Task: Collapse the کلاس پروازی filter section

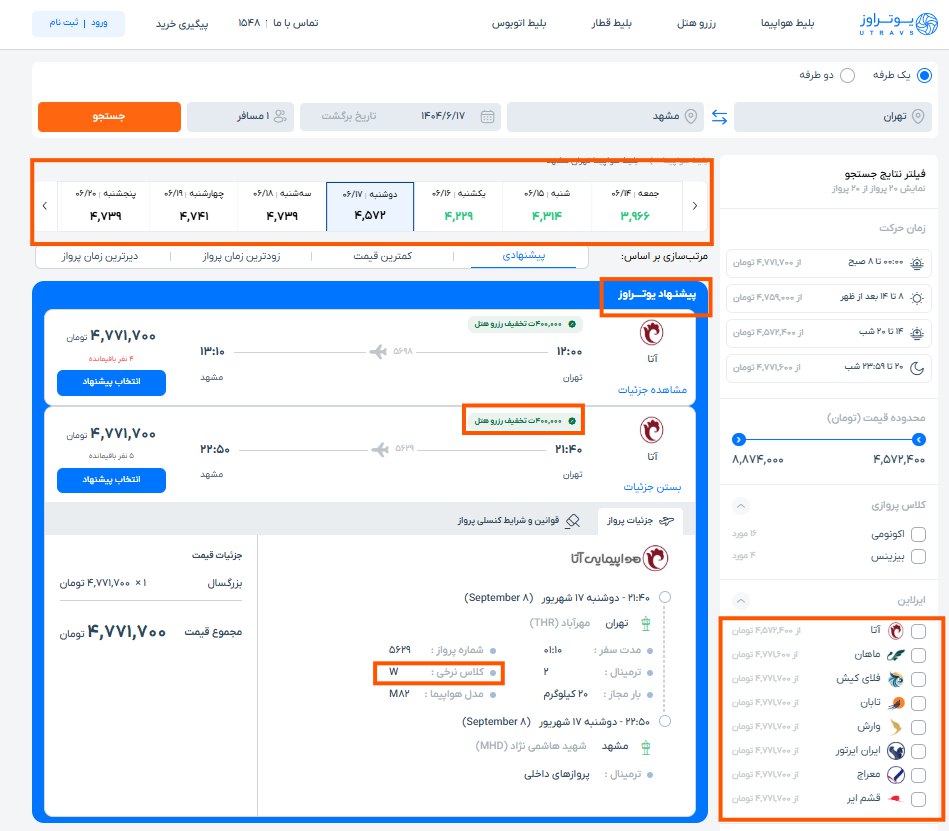Action: pos(741,505)
